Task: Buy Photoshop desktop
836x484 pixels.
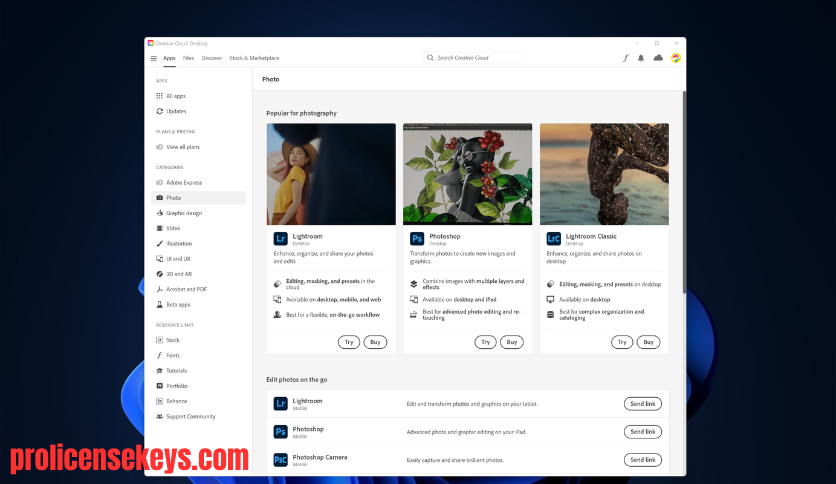Action: click(x=512, y=342)
